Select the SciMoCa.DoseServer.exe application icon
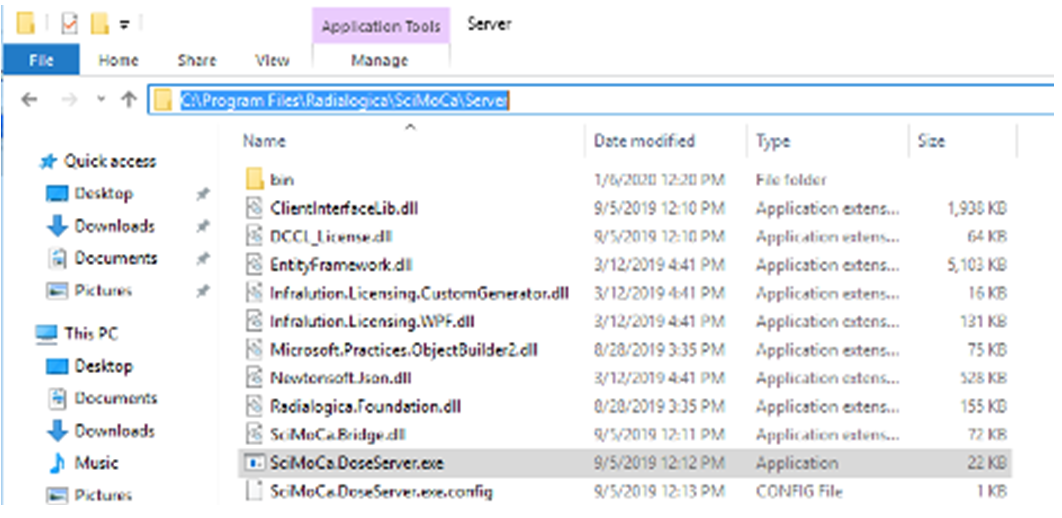Image resolution: width=1062 pixels, height=518 pixels. 255,463
